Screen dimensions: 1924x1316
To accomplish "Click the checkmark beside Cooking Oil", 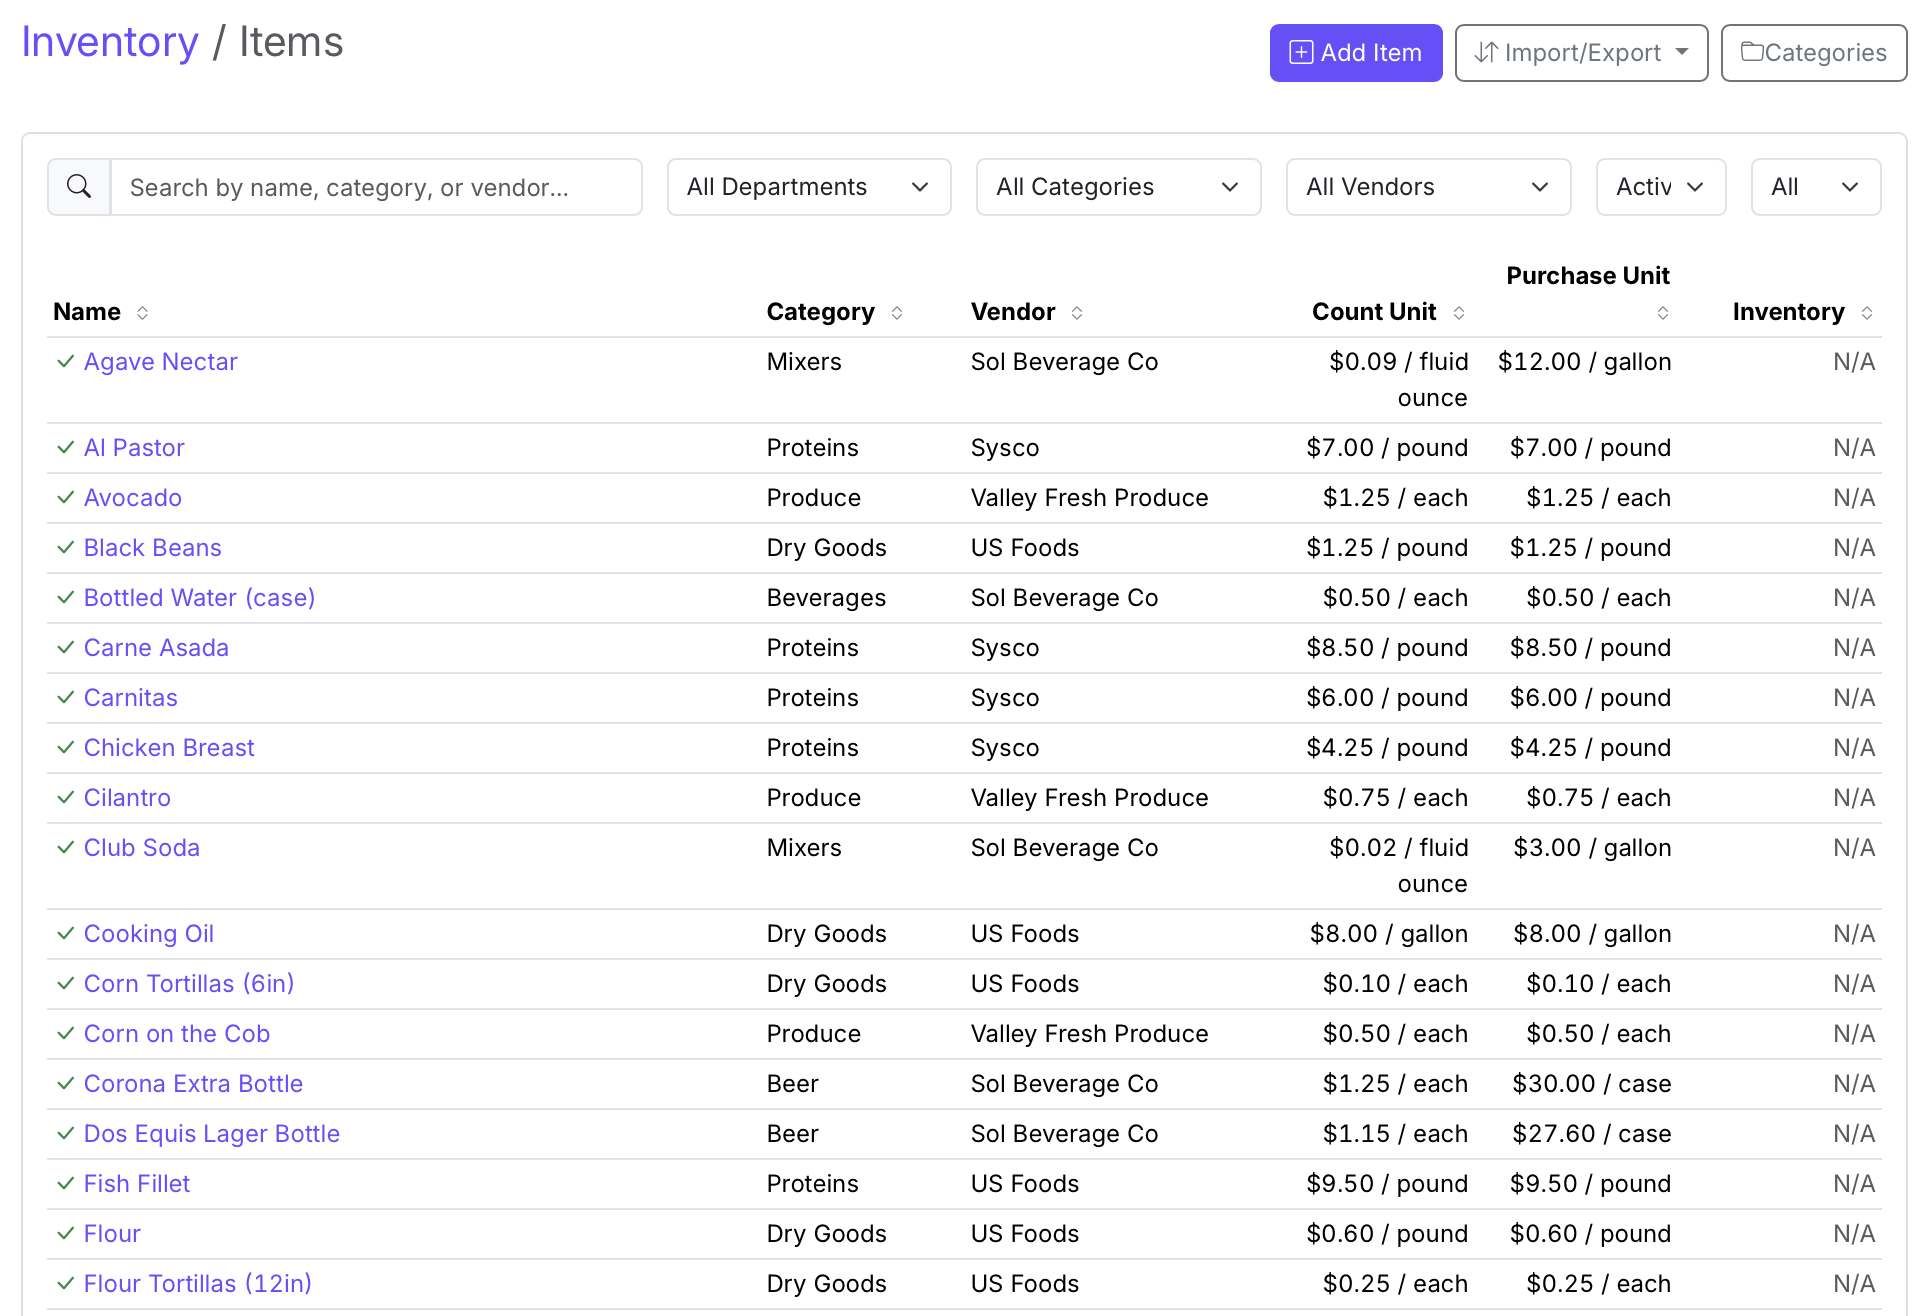I will [66, 934].
